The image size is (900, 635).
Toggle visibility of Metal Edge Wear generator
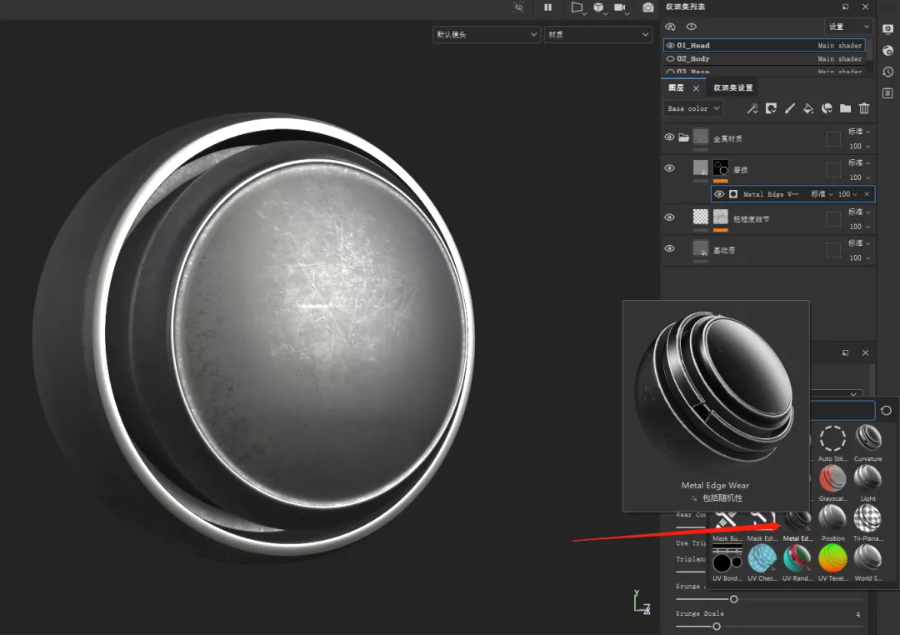pyautogui.click(x=718, y=194)
